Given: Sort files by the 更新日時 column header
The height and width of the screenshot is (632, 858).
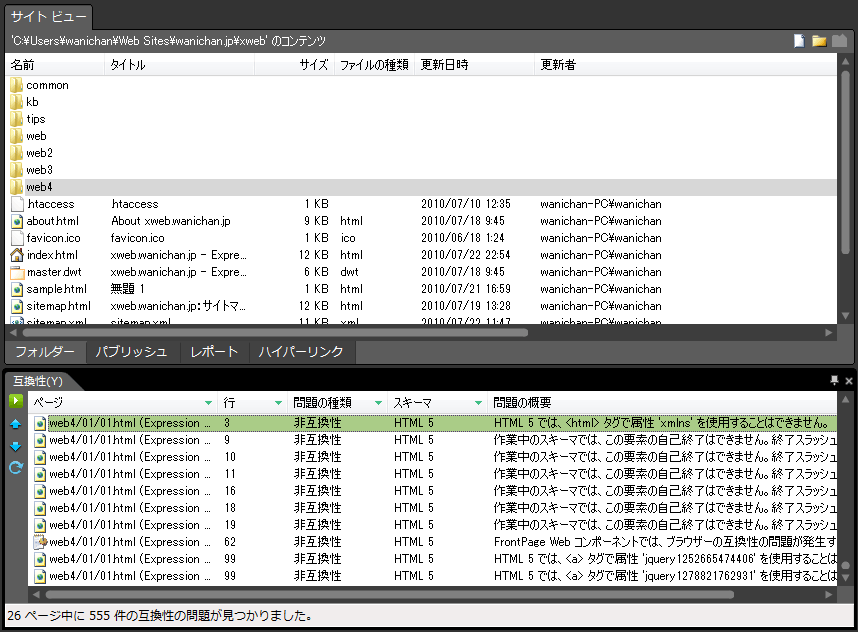Looking at the screenshot, I should click(x=474, y=65).
